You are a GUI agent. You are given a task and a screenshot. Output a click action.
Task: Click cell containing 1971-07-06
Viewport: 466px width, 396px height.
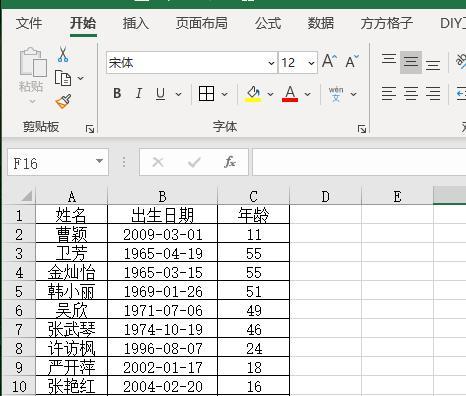coord(162,310)
